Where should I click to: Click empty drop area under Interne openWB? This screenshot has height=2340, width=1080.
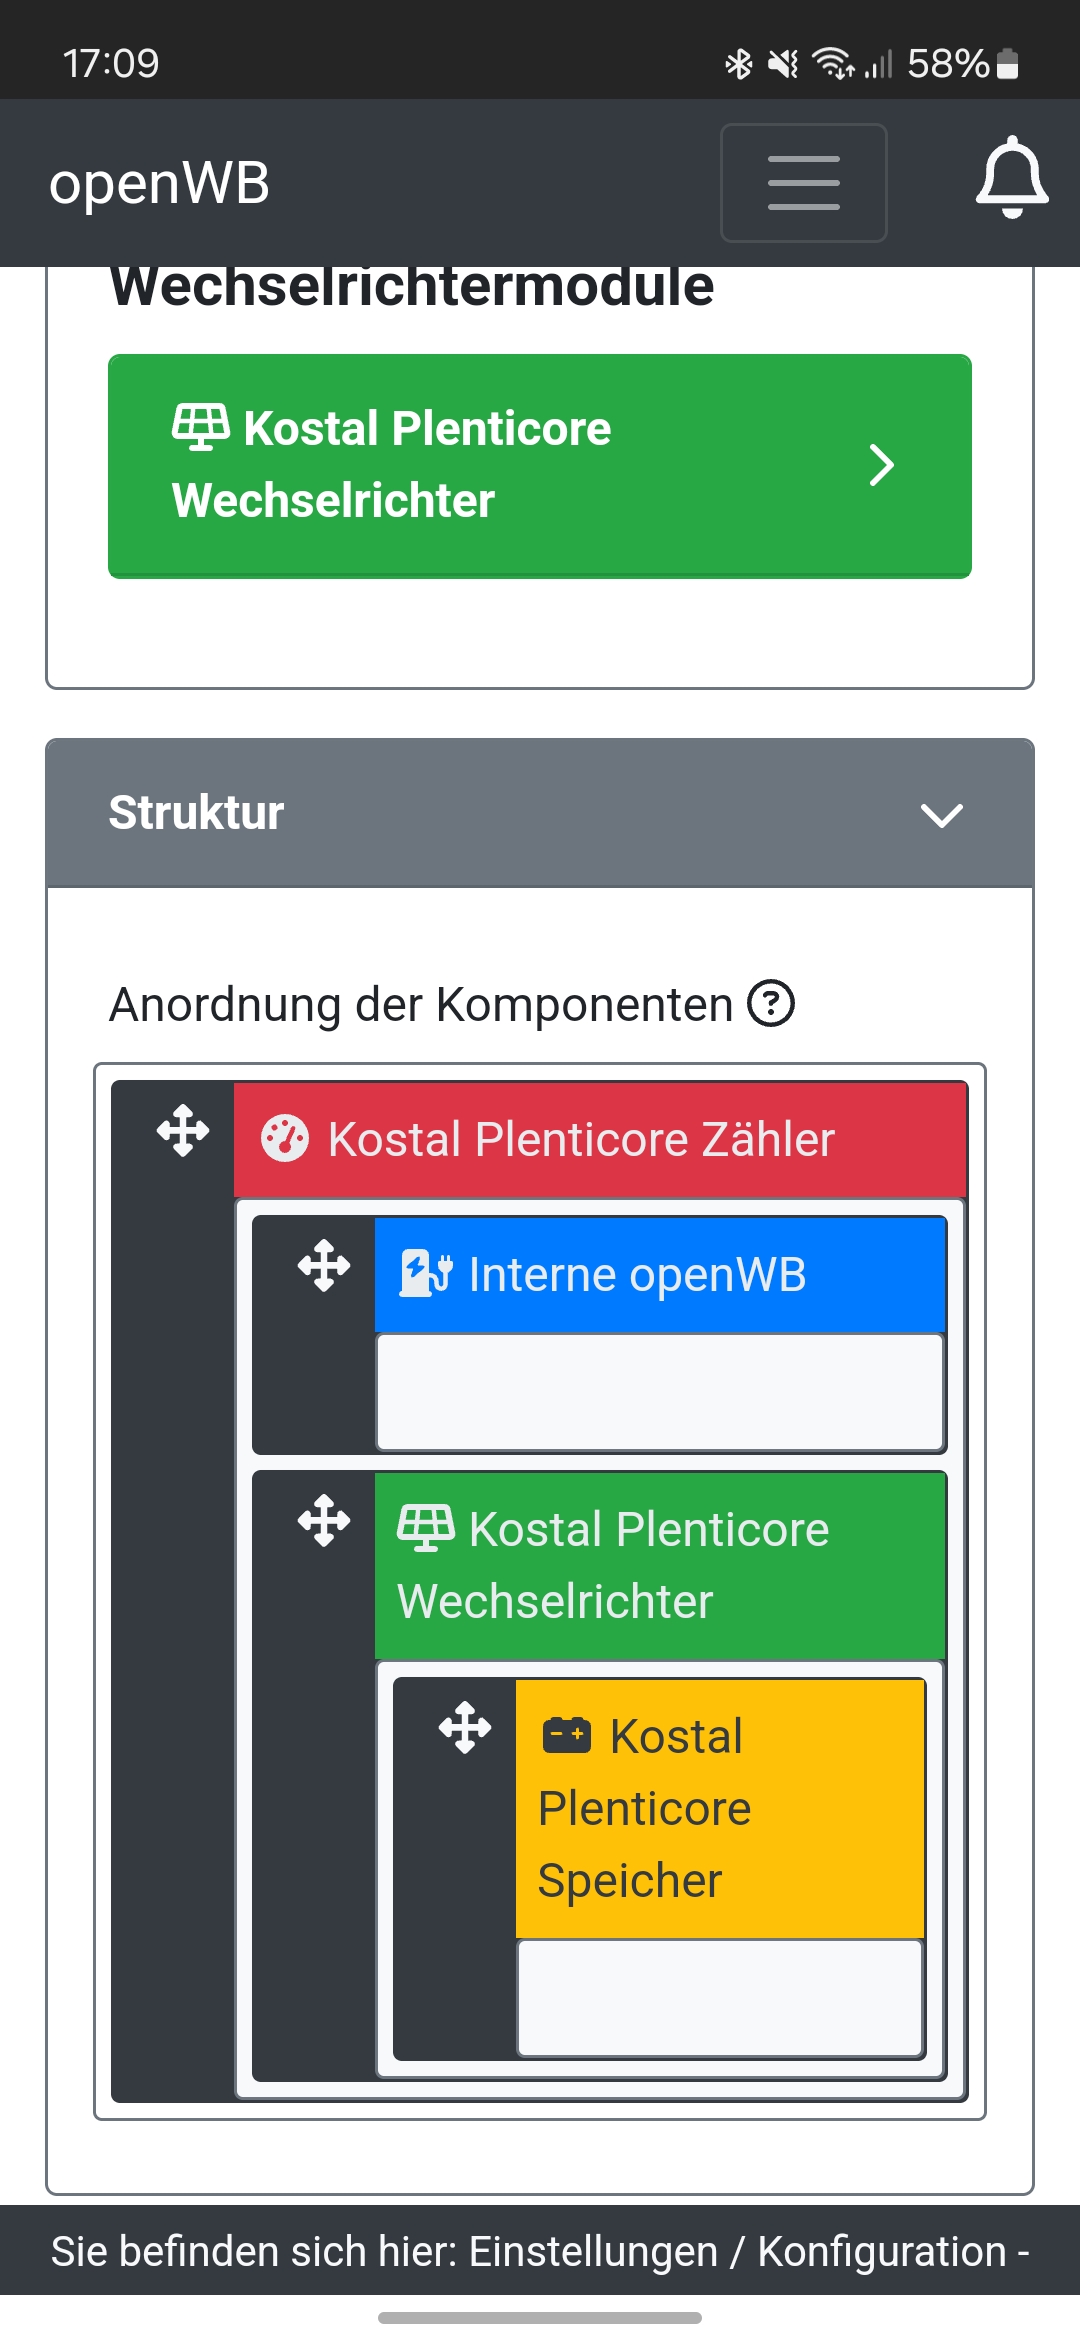(660, 1392)
